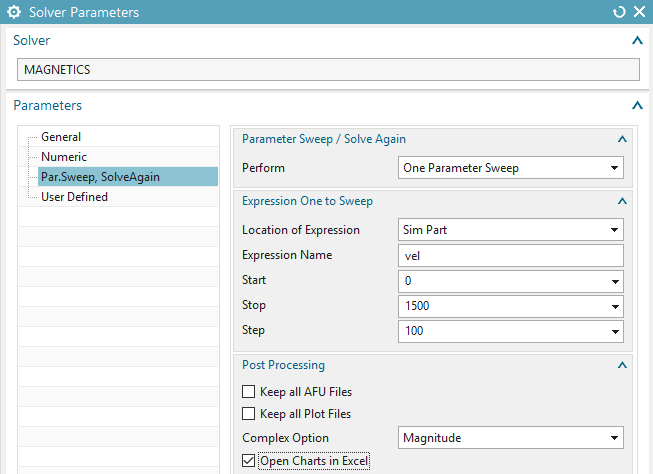Select User Defined in the tree
Viewport: 653px width, 474px height.
pos(74,197)
